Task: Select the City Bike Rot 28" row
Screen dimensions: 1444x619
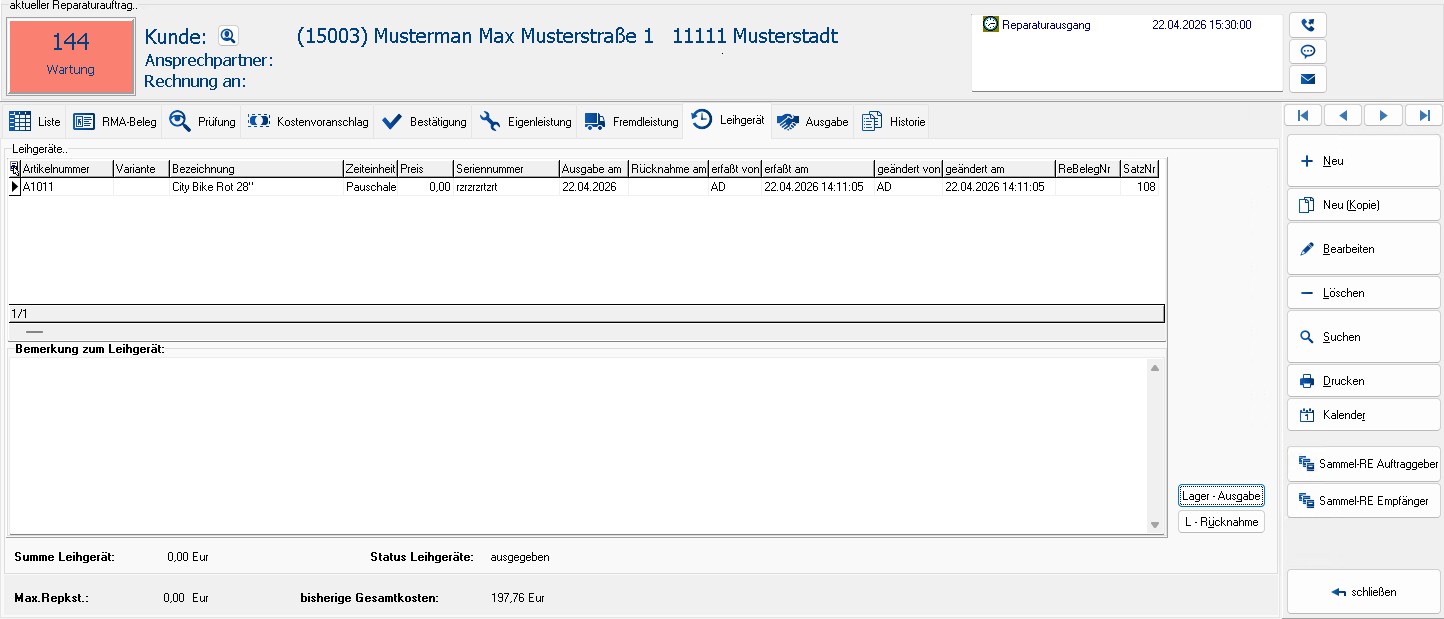Action: 255,187
